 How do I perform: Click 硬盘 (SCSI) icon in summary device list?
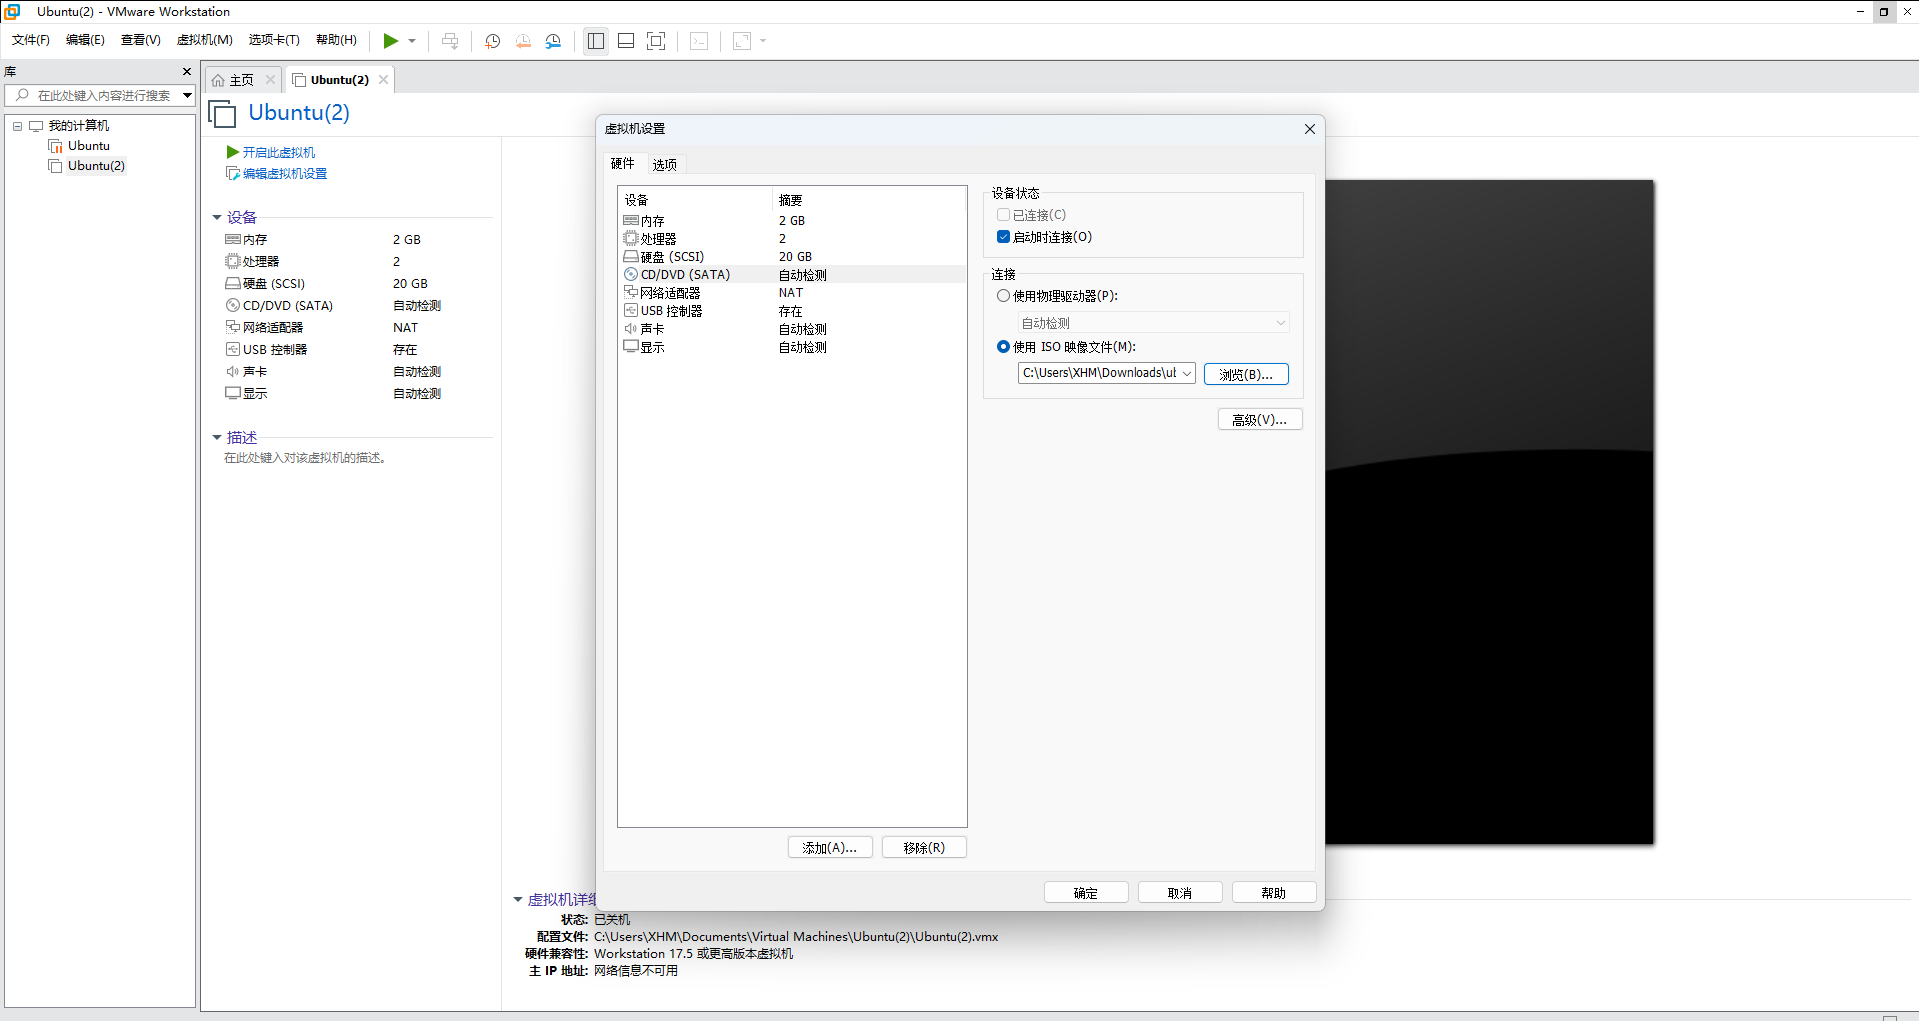tap(233, 284)
